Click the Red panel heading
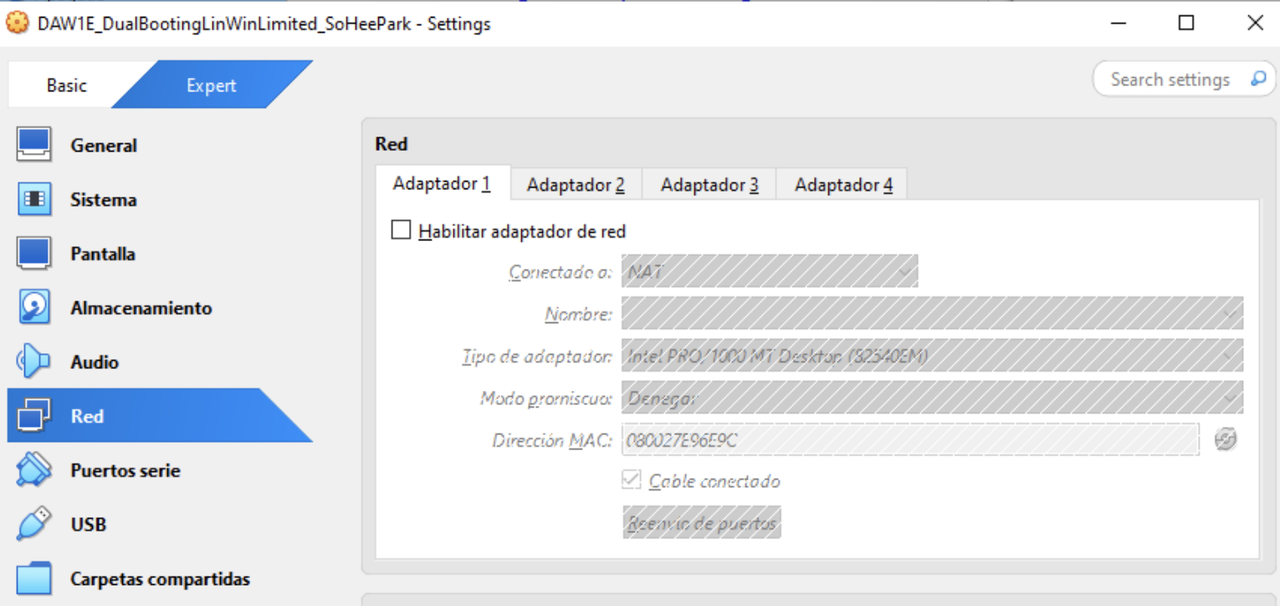The height and width of the screenshot is (606, 1280). (x=391, y=144)
